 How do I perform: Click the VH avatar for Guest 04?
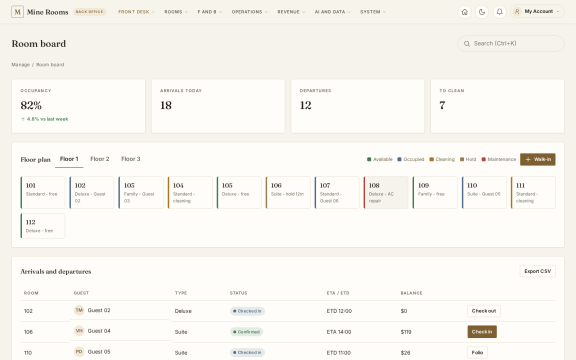click(x=79, y=331)
